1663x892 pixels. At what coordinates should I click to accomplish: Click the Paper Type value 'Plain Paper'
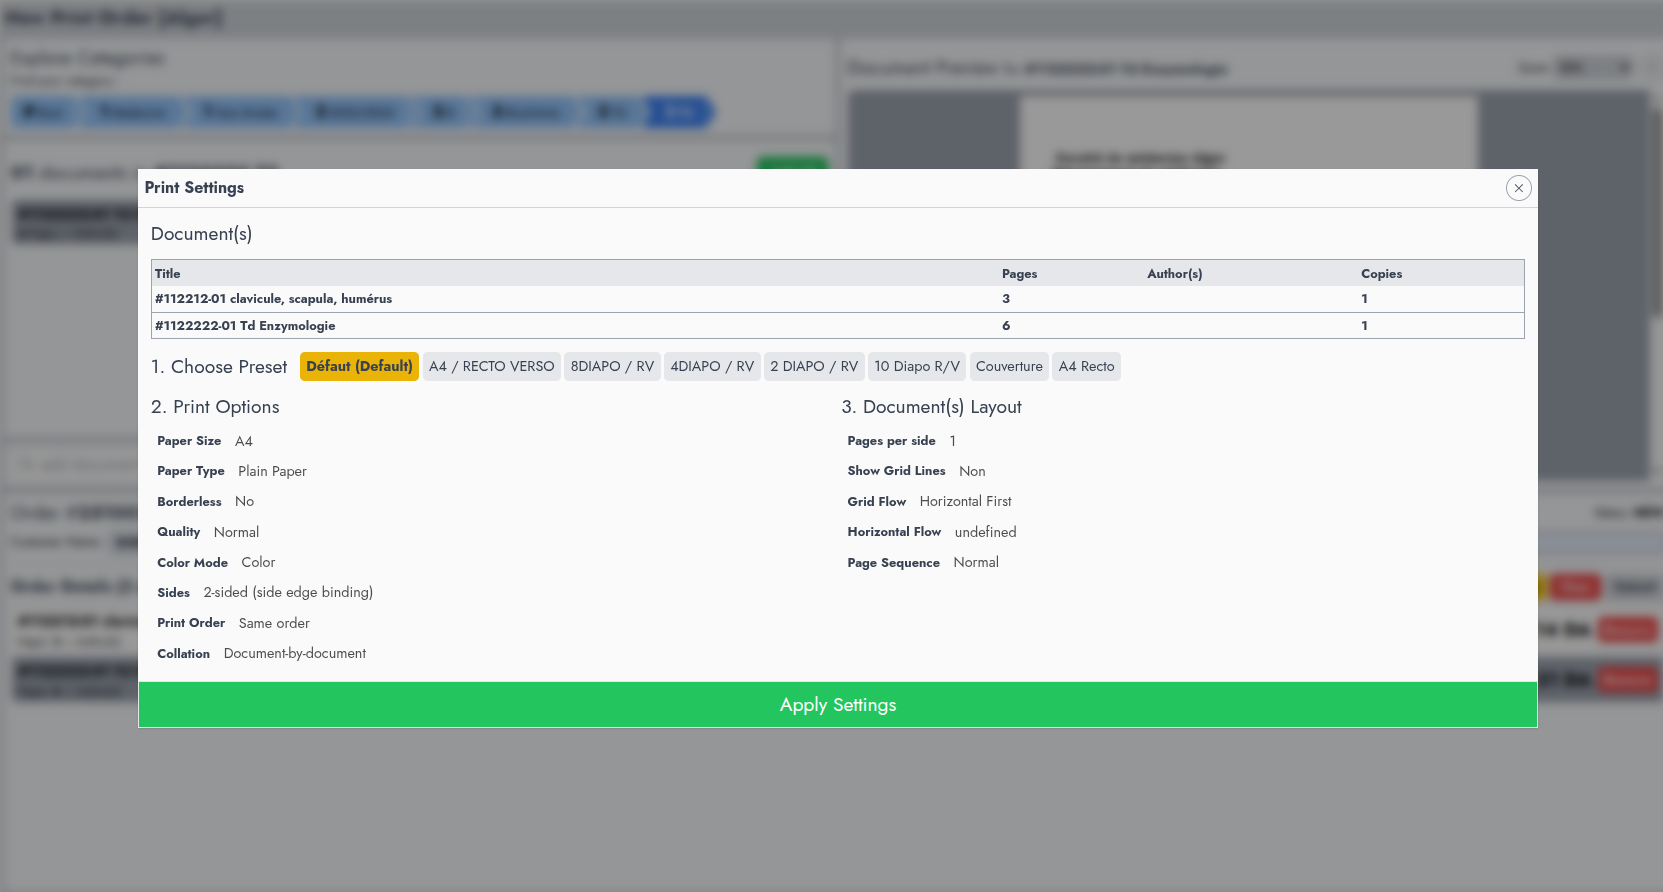[272, 471]
